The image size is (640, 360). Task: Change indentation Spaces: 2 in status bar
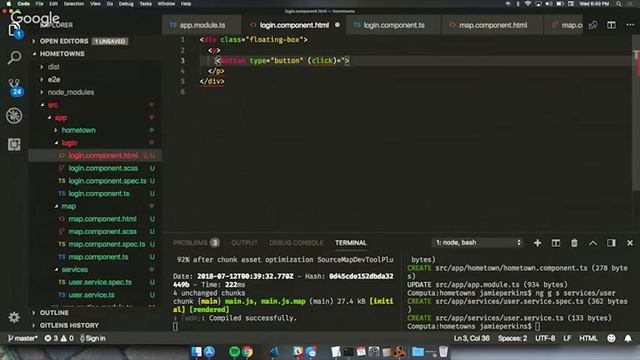coord(512,338)
